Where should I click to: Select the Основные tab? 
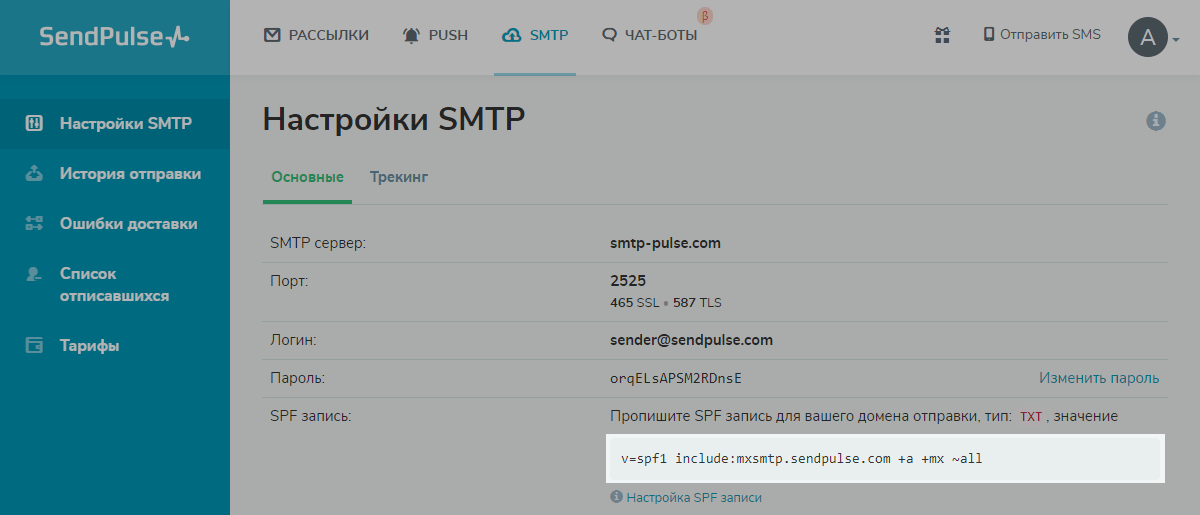[x=307, y=177]
